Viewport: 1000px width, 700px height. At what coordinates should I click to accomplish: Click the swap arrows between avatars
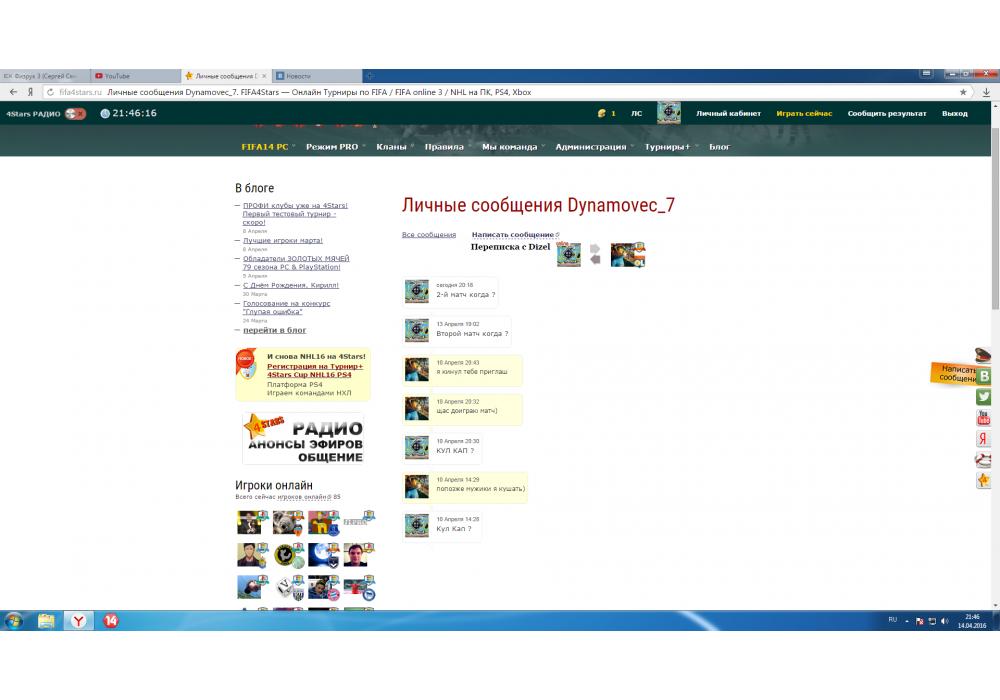coord(595,254)
